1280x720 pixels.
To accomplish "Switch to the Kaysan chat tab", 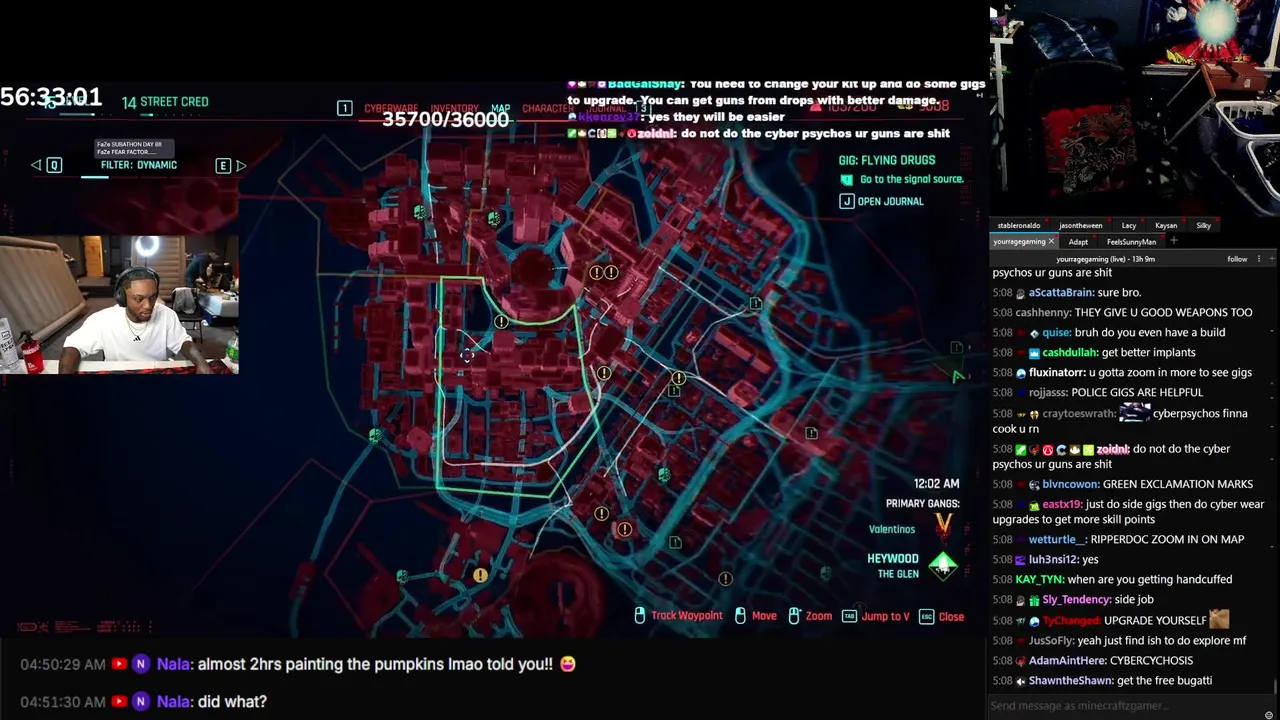I will [x=1166, y=225].
